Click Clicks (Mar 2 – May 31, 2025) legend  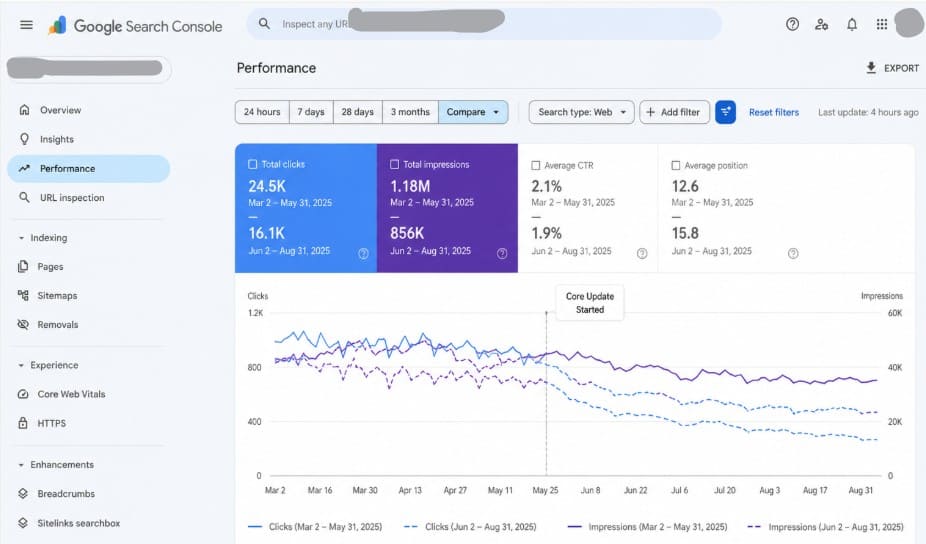click(315, 526)
